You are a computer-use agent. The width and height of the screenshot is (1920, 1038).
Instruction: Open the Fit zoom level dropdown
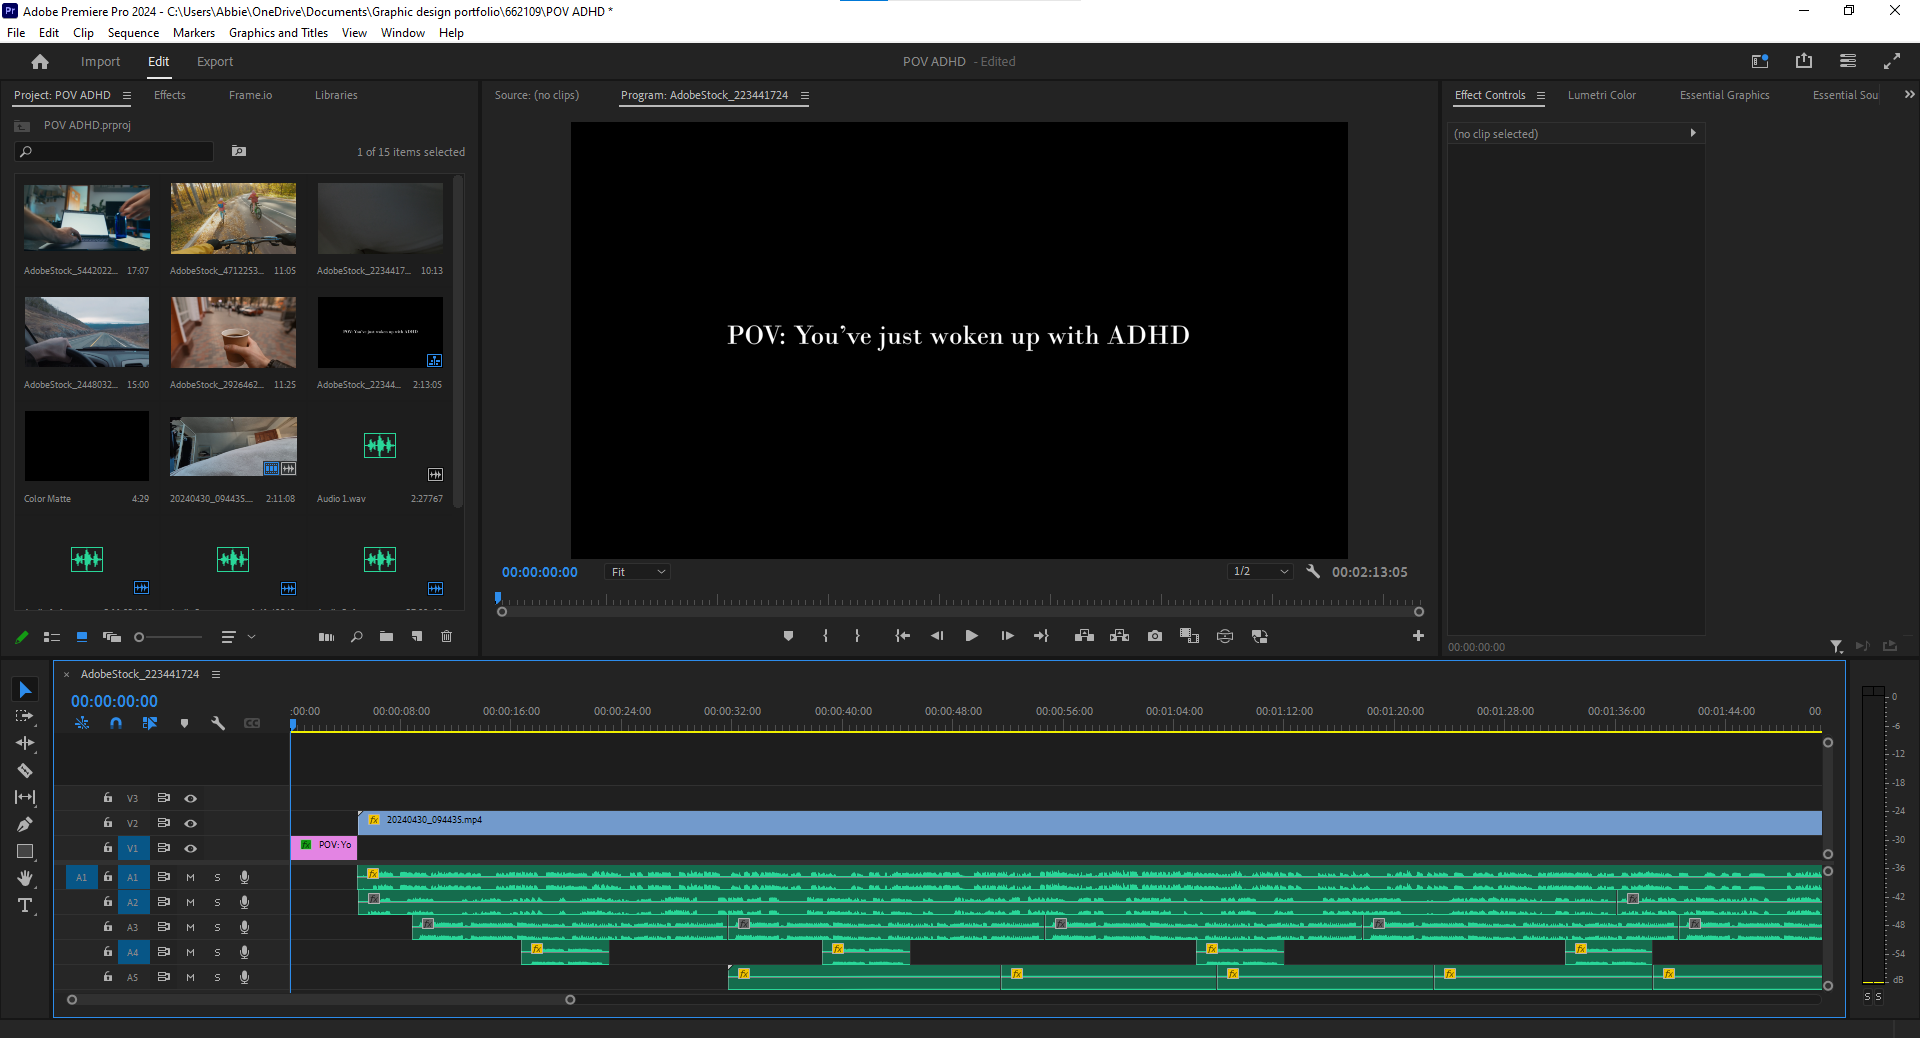click(638, 572)
